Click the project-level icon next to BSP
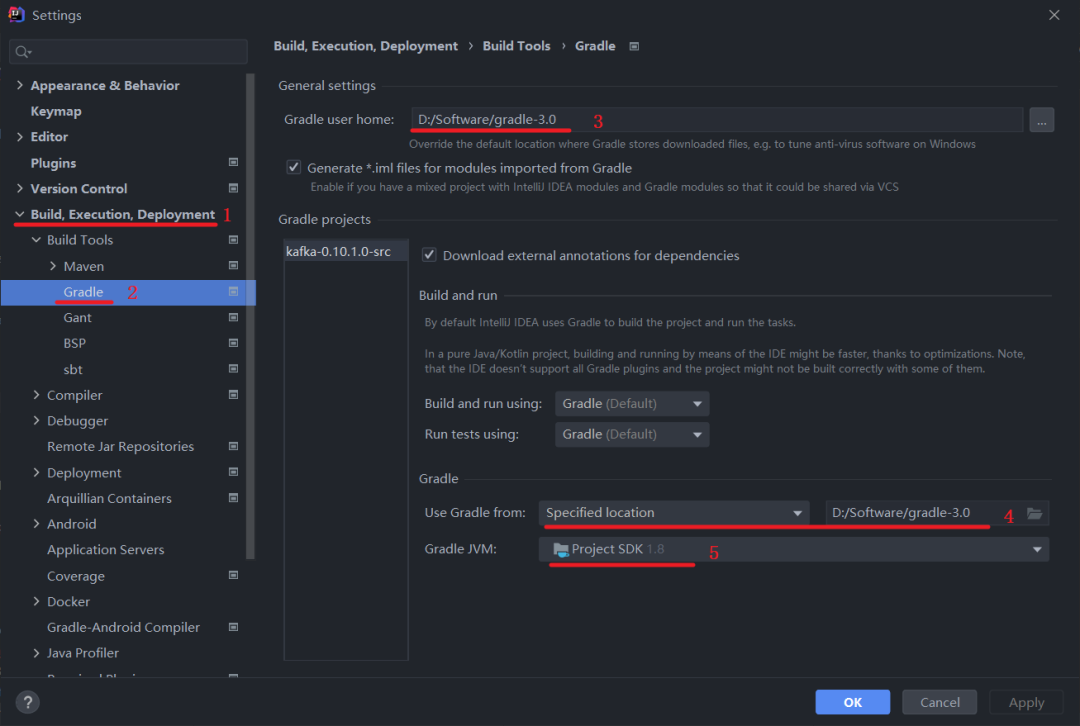 click(x=233, y=343)
